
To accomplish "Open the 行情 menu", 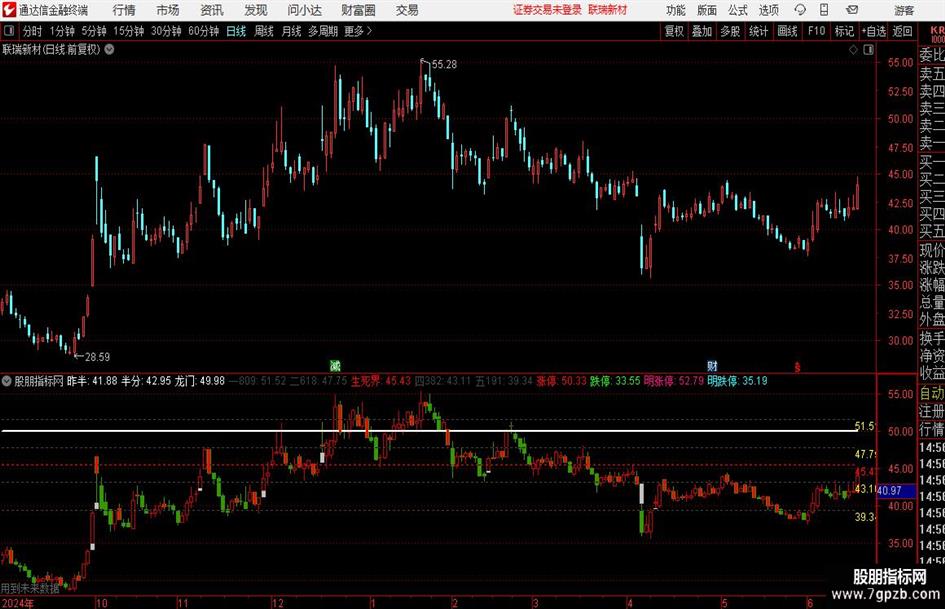I will [x=124, y=10].
